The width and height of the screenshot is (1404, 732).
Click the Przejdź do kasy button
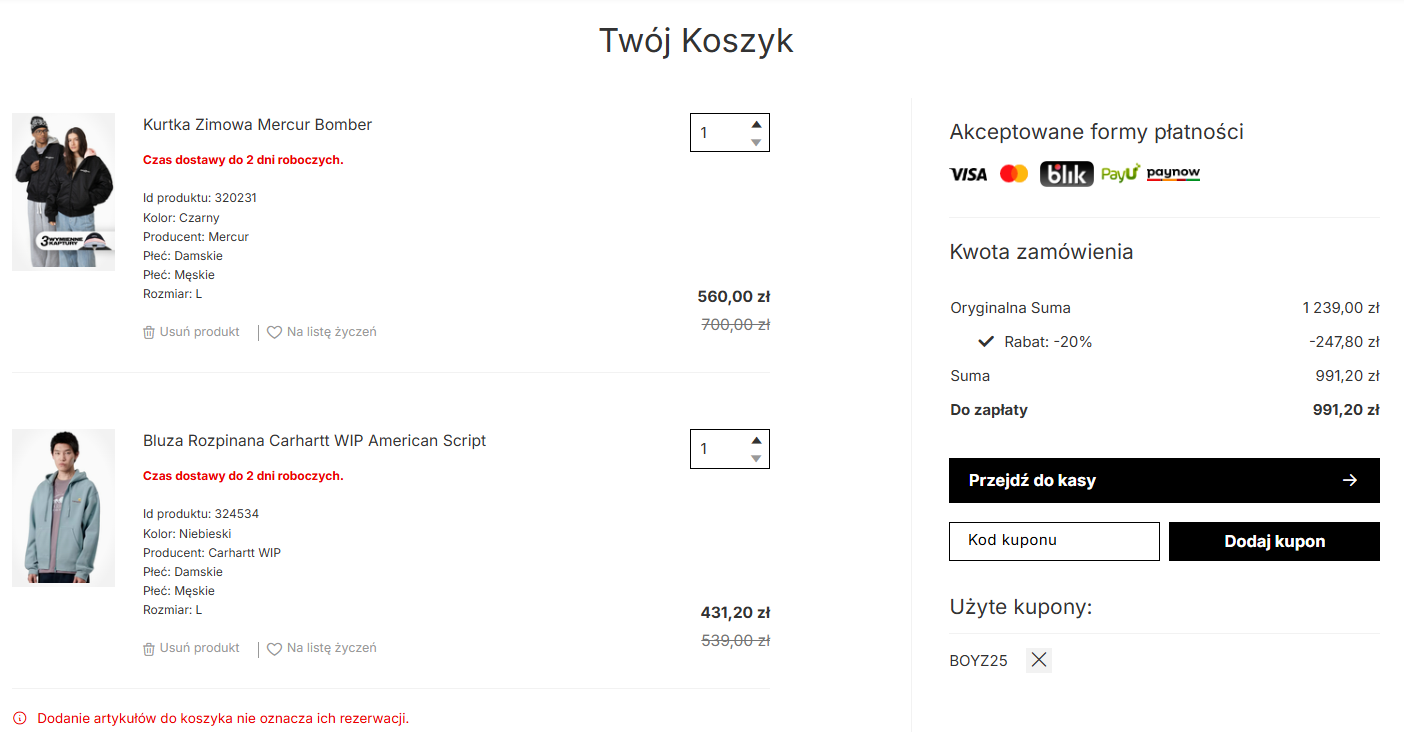(1164, 480)
